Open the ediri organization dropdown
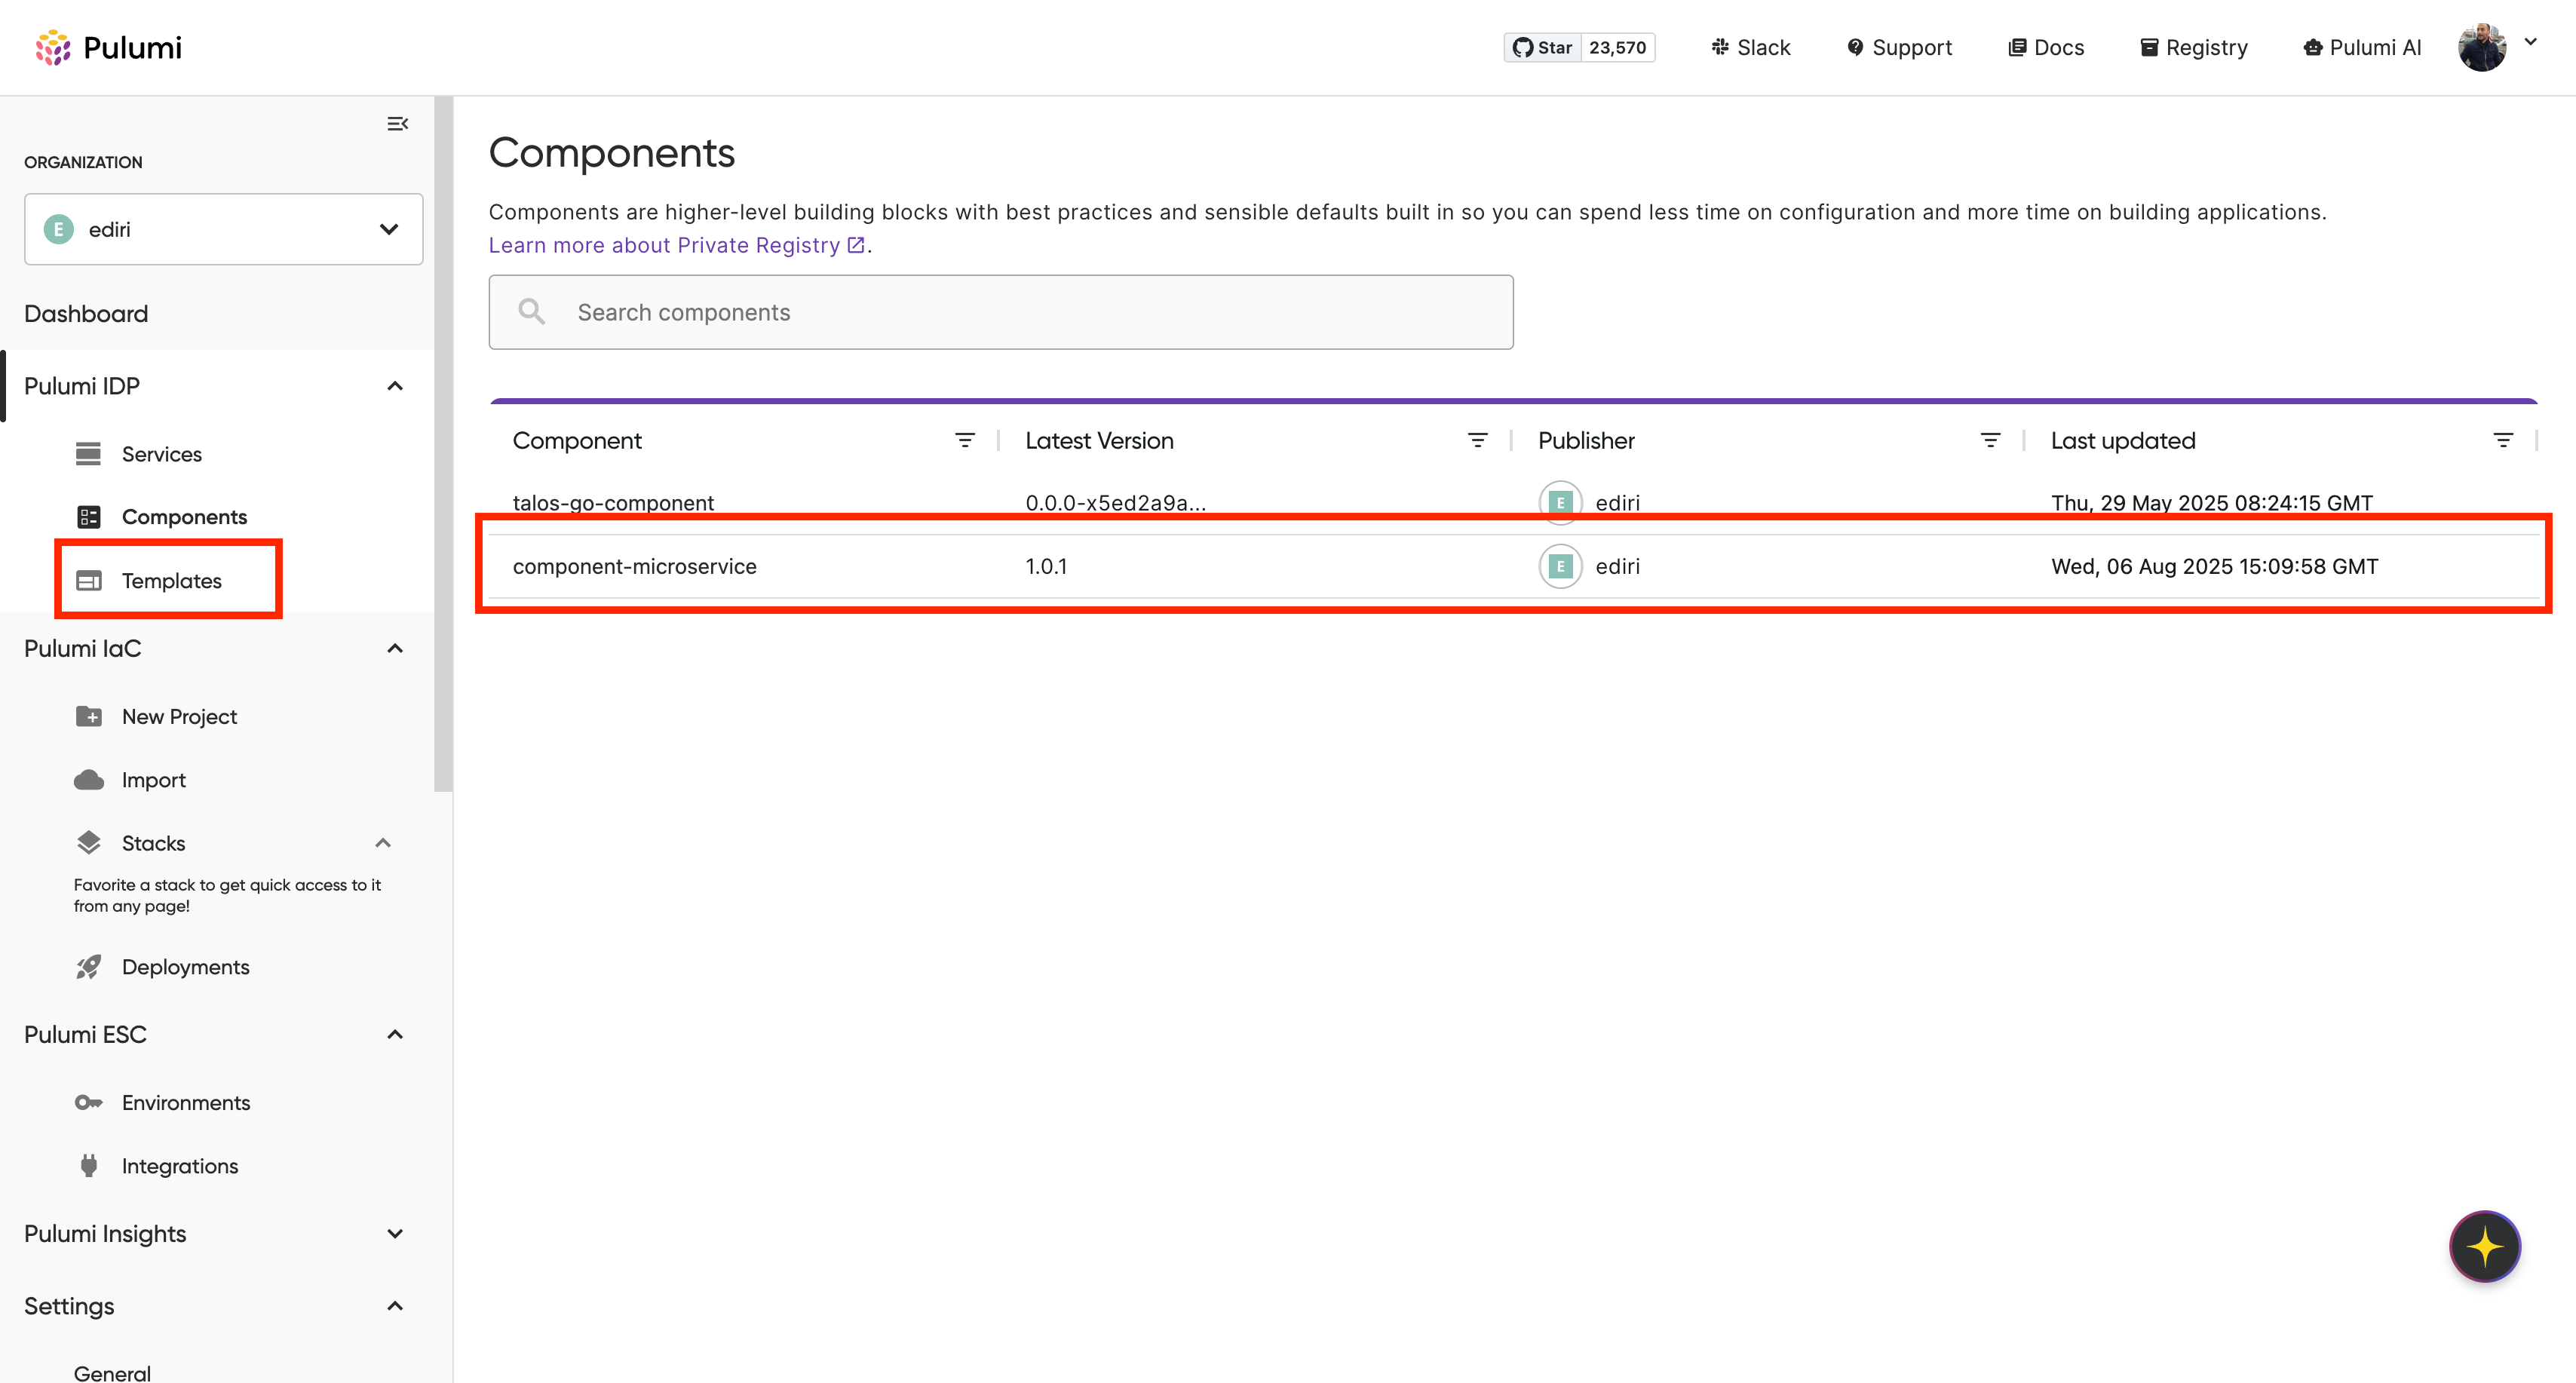Viewport: 2576px width, 1383px height. 223,229
